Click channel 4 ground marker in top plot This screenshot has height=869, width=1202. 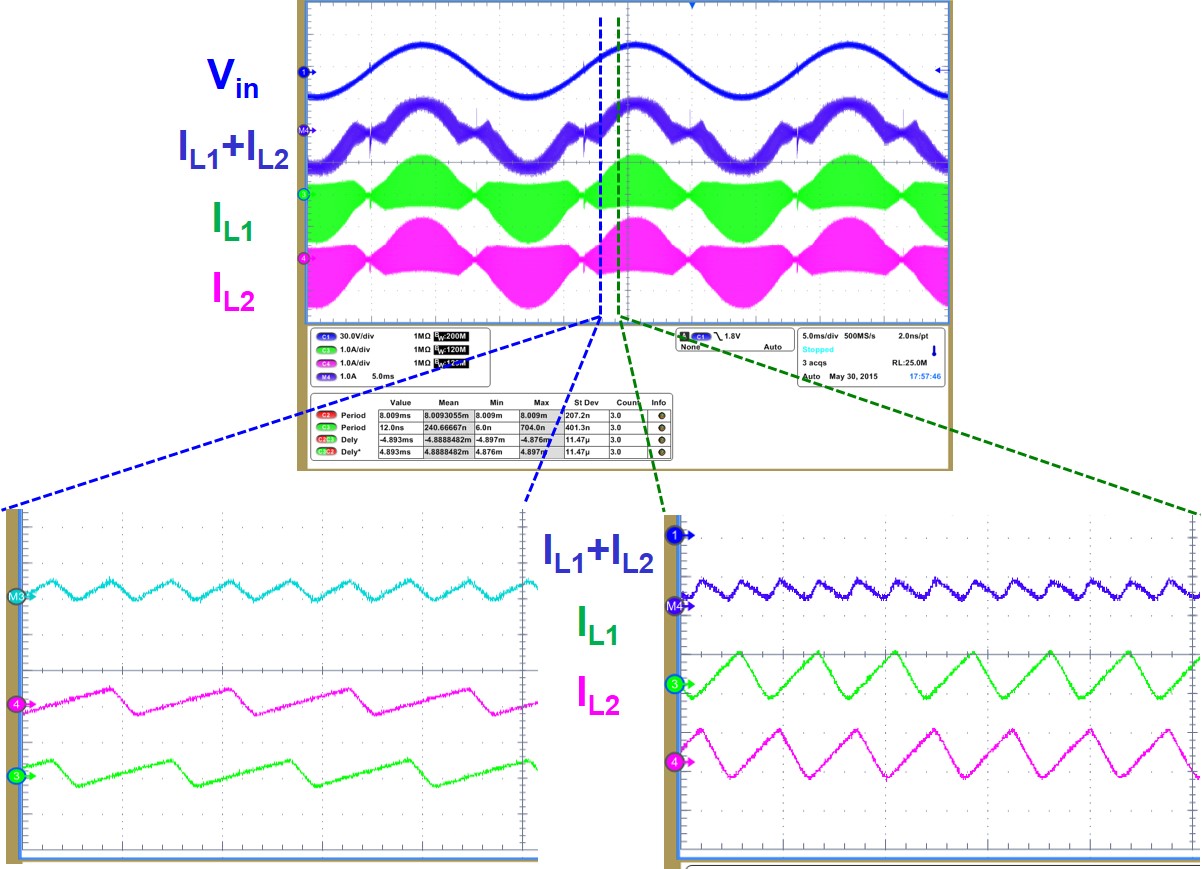pos(304,258)
